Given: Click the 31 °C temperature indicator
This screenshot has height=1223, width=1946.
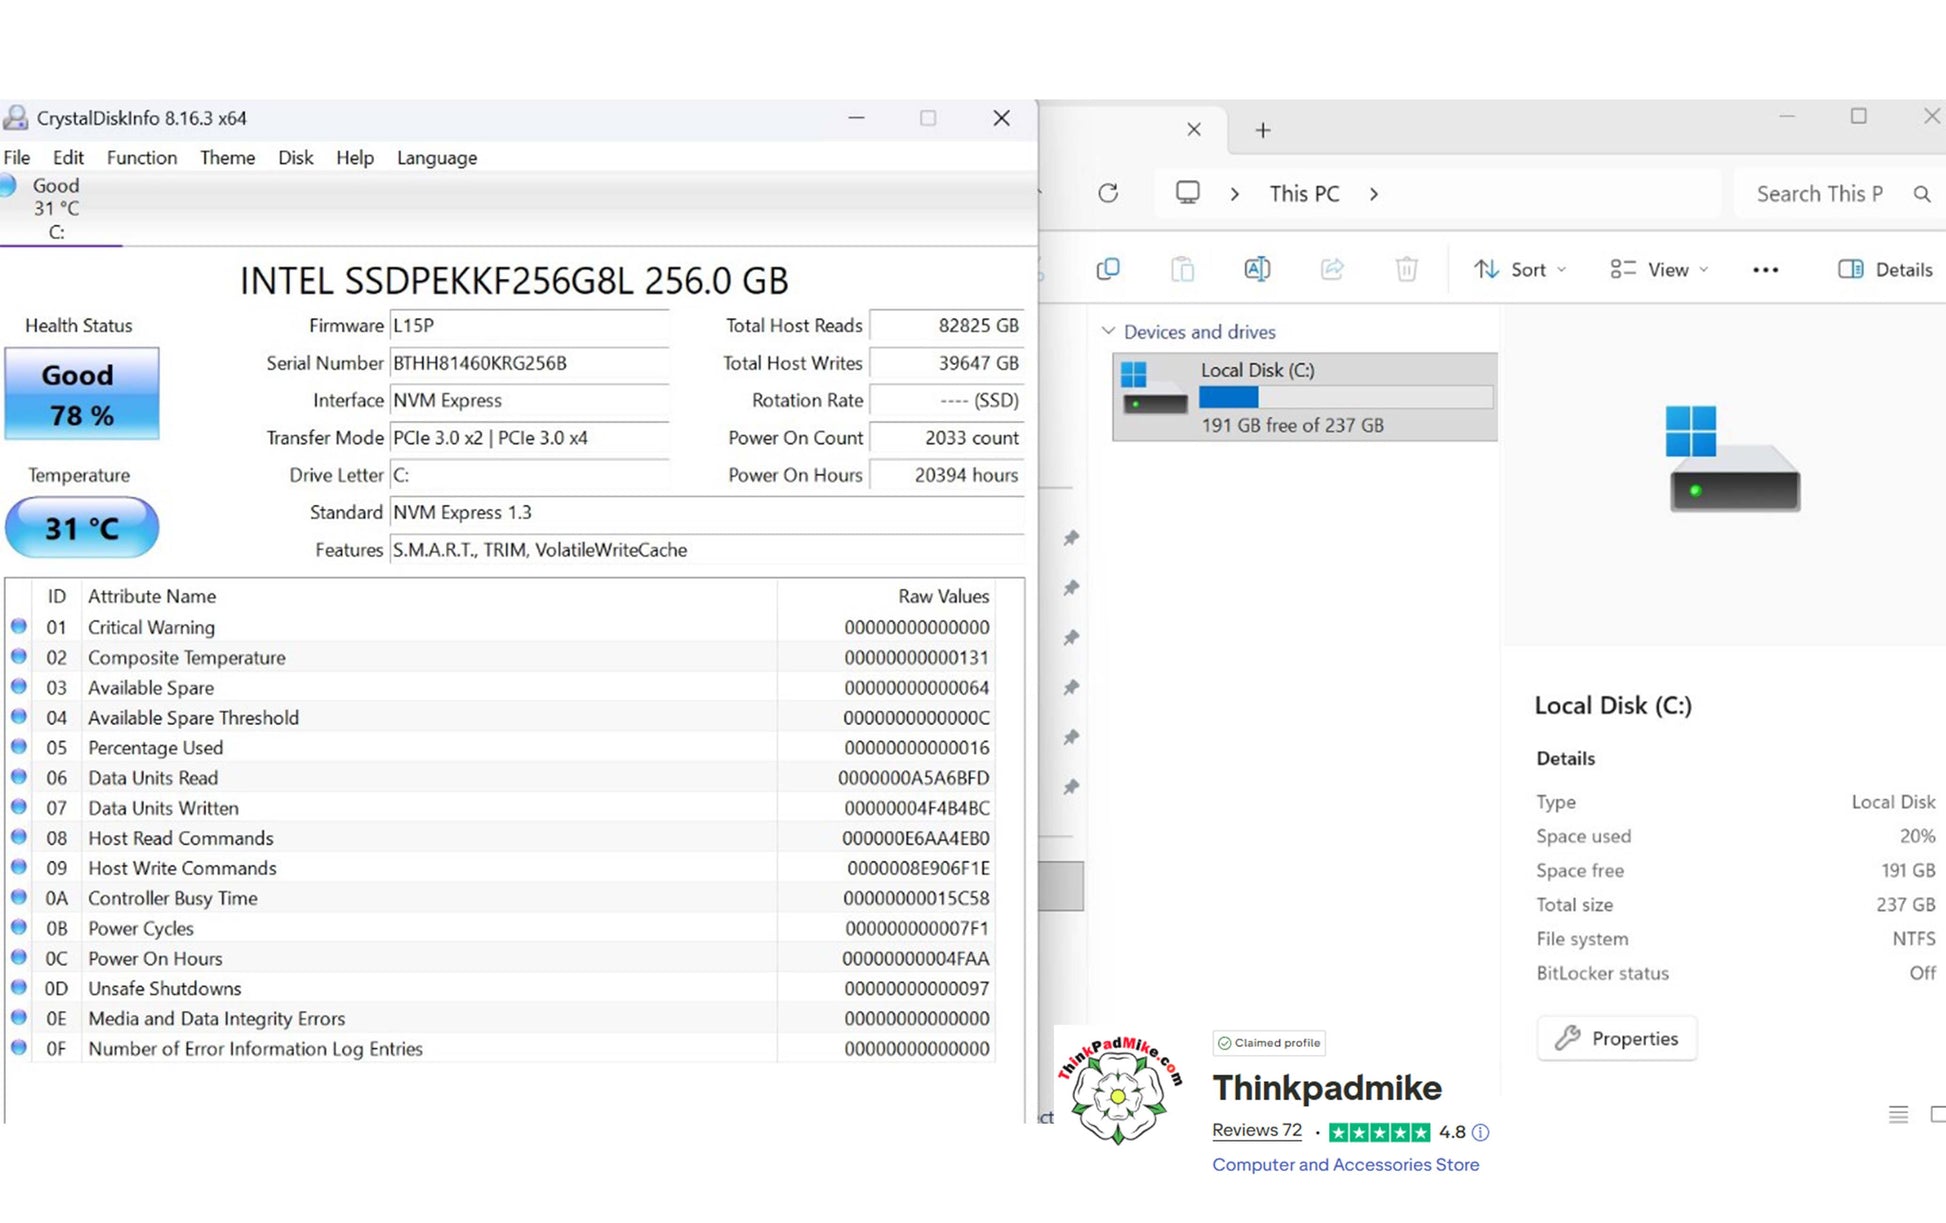Looking at the screenshot, I should tap(82, 528).
